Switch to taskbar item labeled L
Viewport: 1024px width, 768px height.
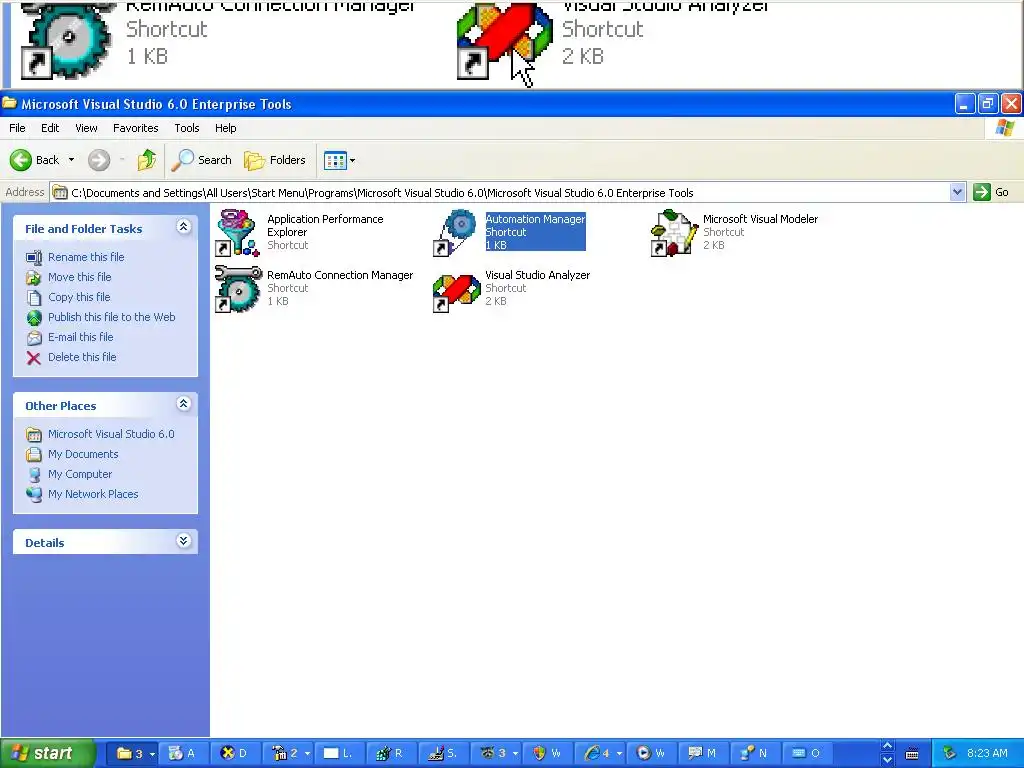point(339,754)
